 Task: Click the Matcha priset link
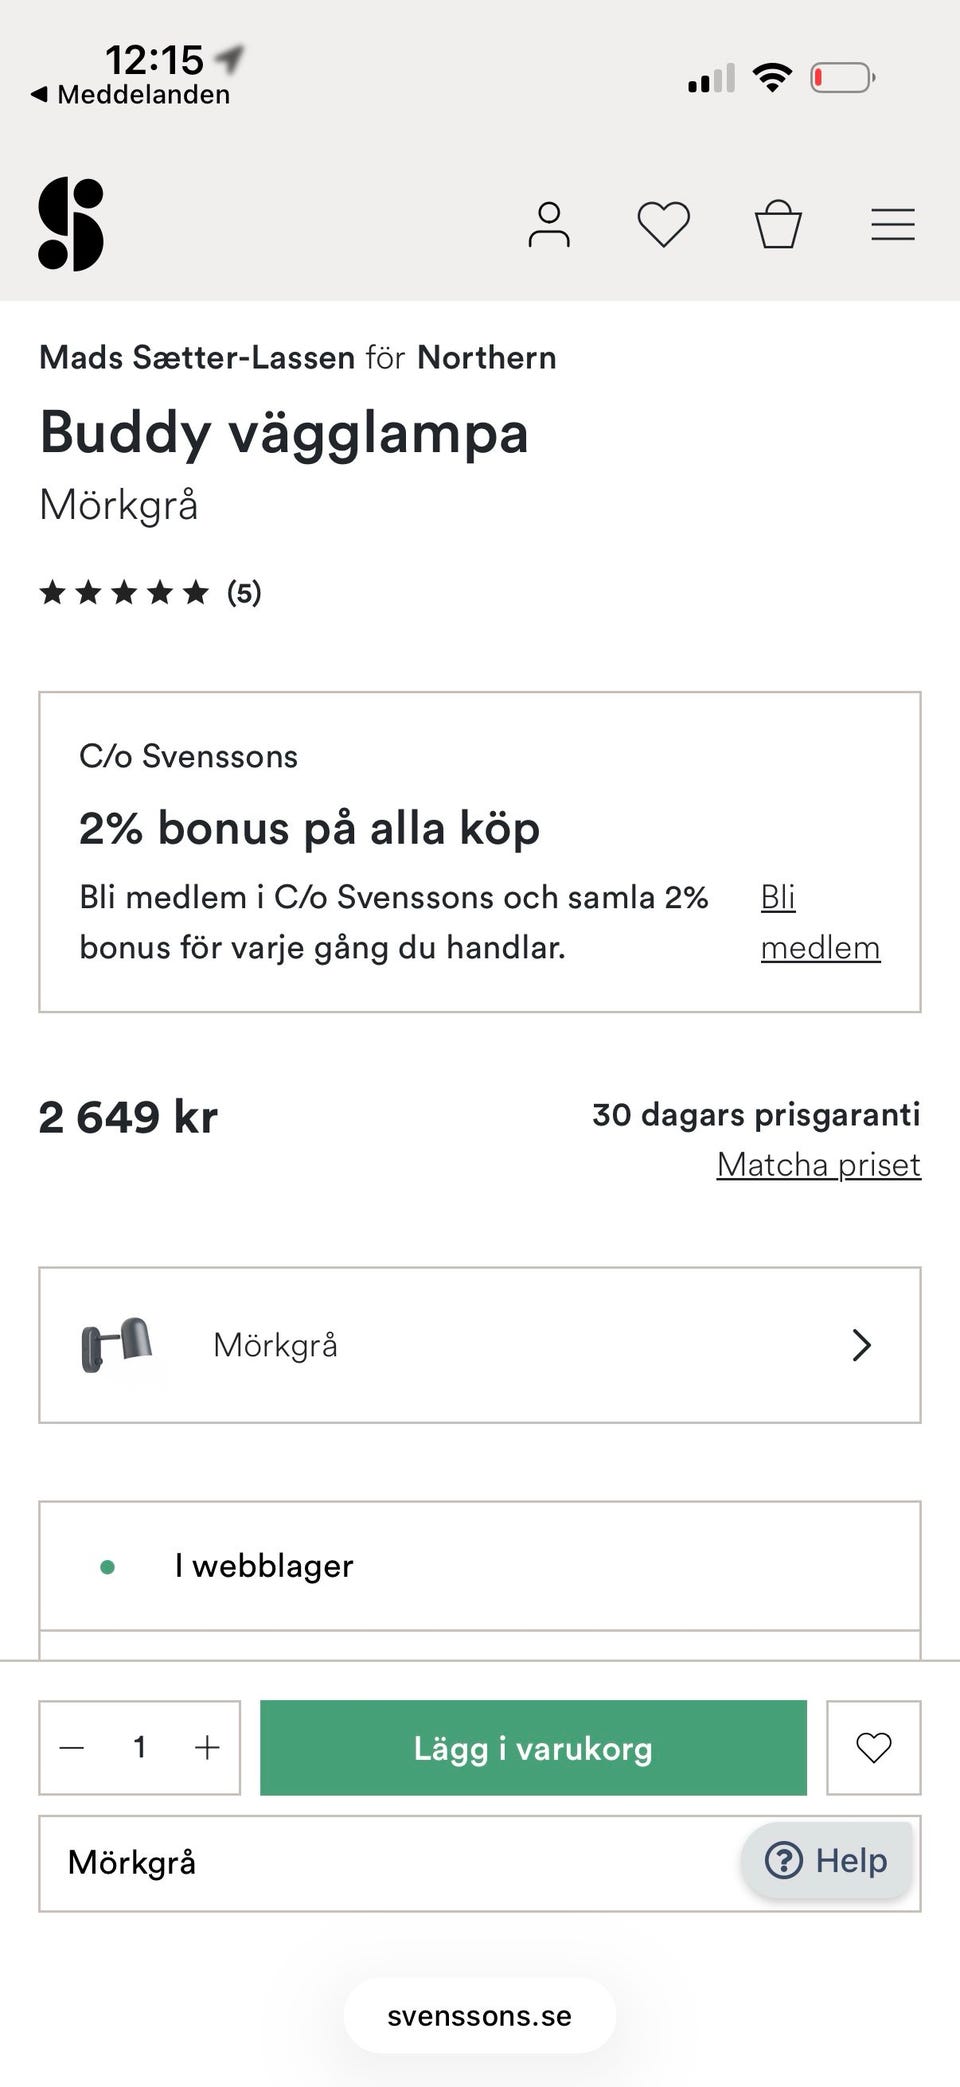click(818, 1164)
